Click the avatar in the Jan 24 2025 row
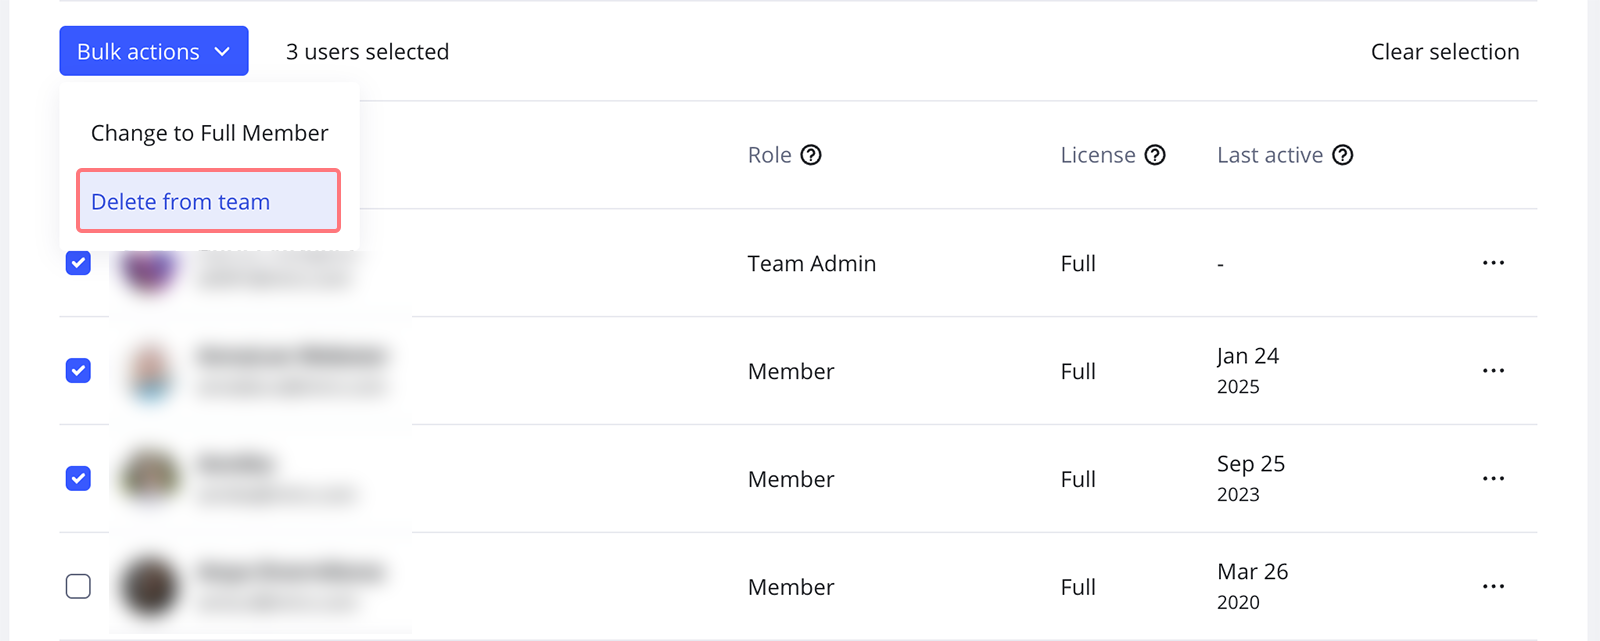The image size is (1600, 641). click(x=150, y=371)
